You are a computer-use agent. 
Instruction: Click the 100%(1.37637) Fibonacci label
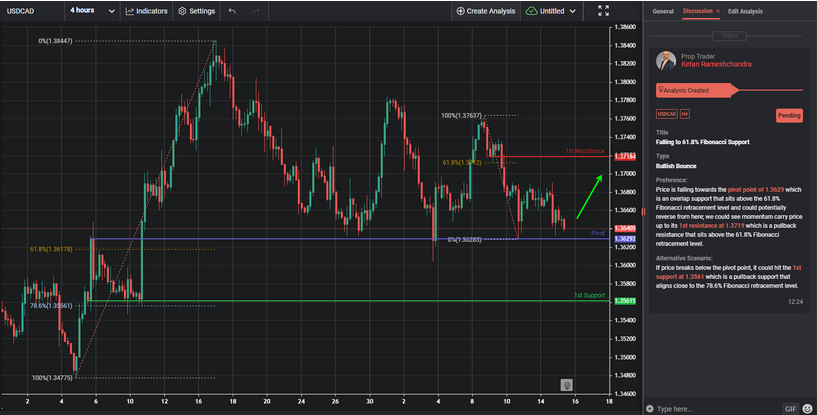click(x=461, y=115)
